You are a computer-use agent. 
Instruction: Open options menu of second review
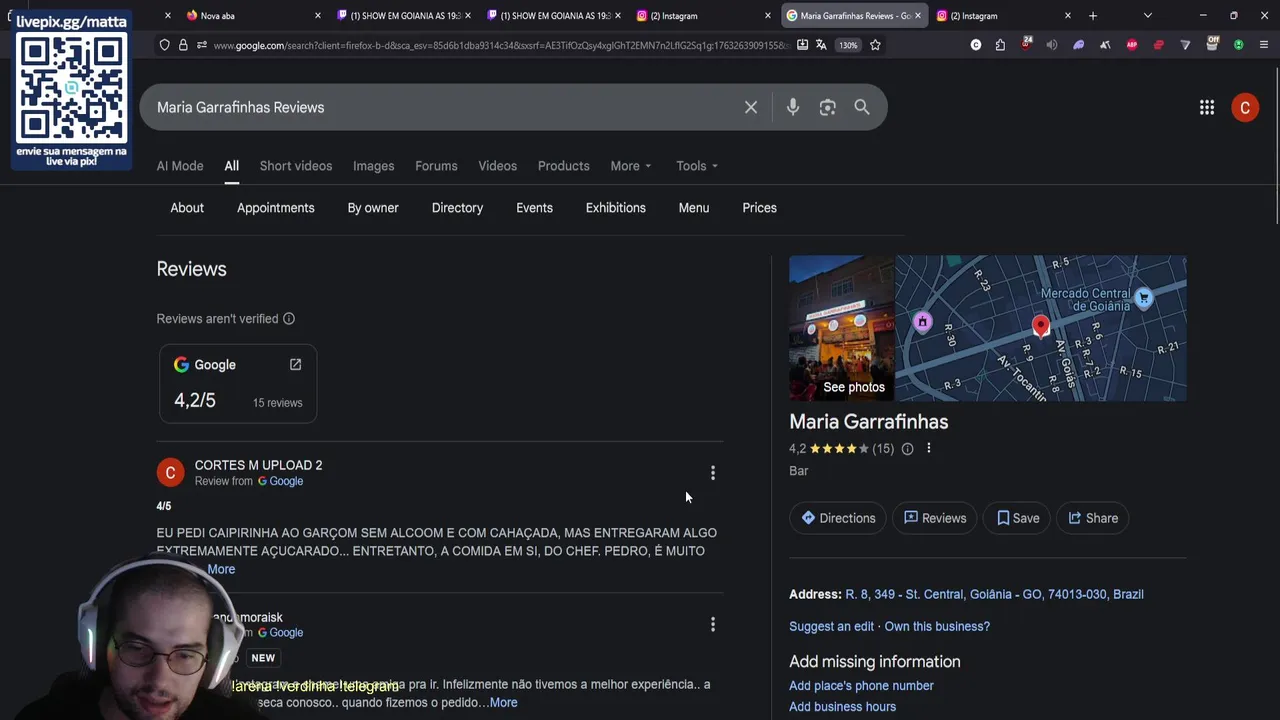pyautogui.click(x=713, y=625)
